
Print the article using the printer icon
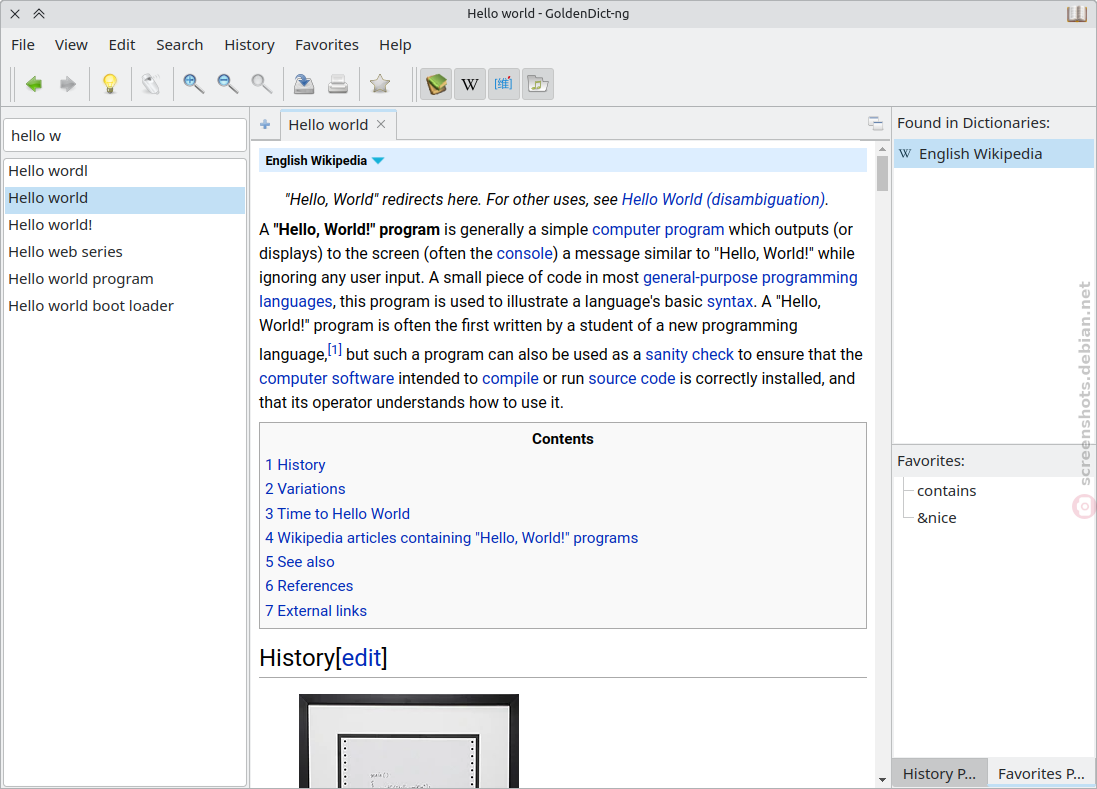[338, 84]
